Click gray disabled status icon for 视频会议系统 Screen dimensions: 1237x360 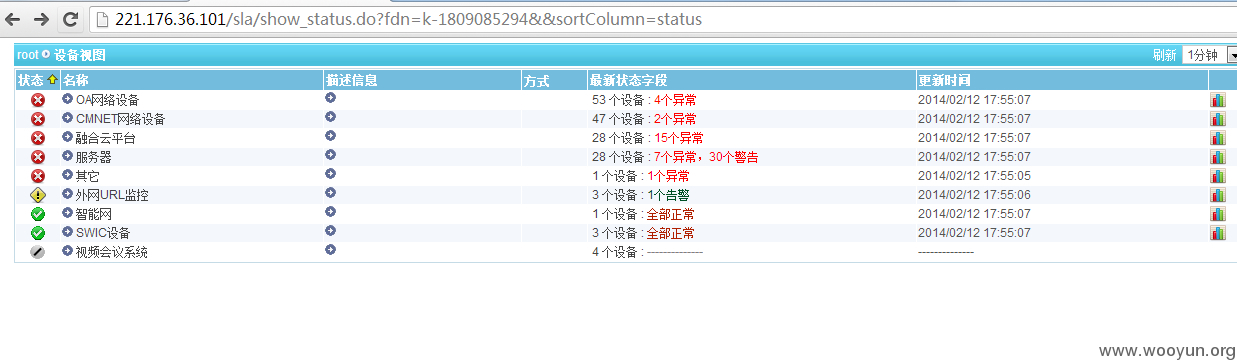tap(38, 252)
